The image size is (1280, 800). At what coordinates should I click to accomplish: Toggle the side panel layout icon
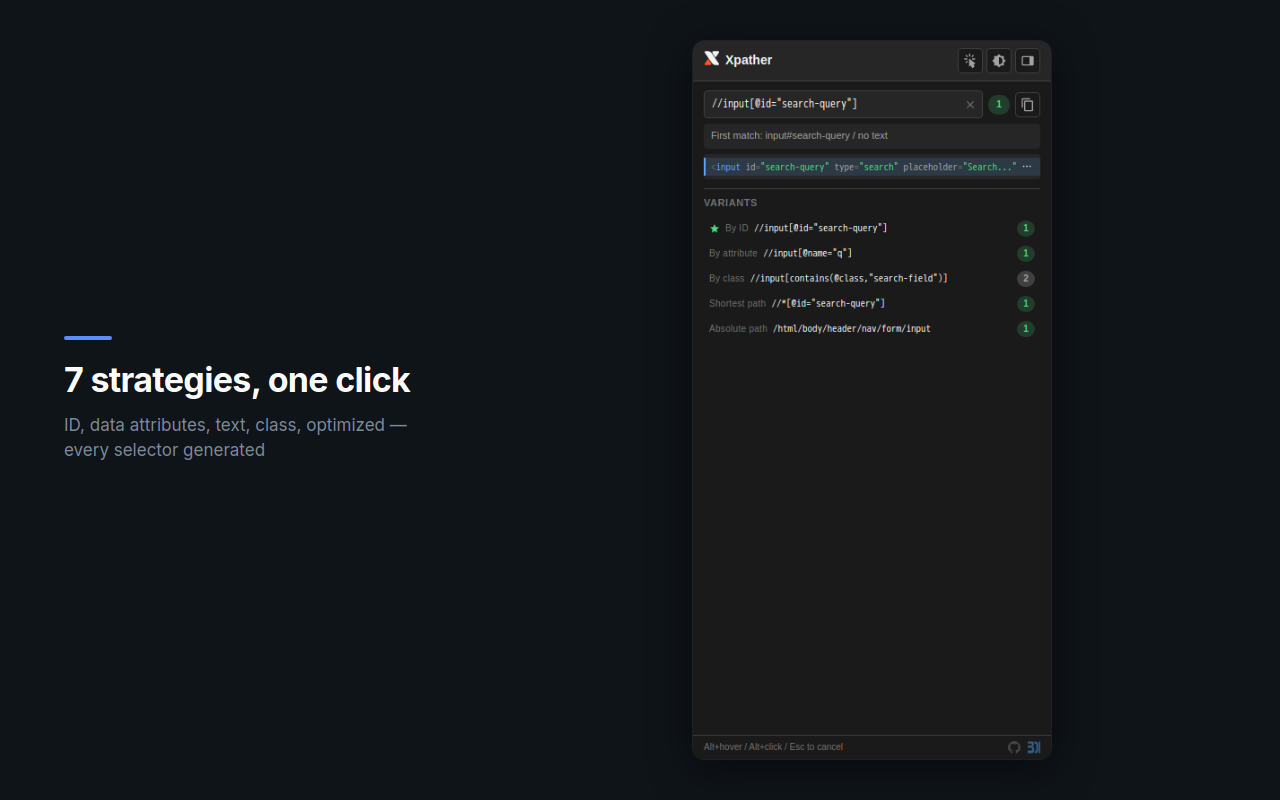coord(1027,61)
